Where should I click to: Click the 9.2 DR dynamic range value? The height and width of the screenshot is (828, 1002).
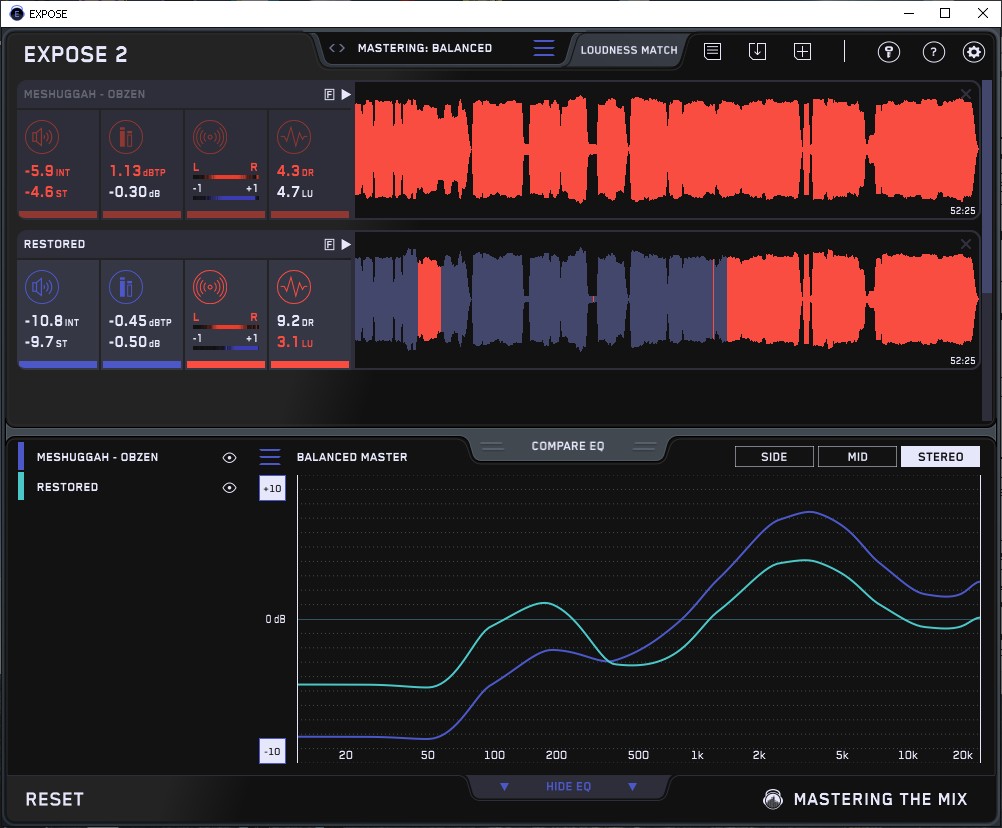click(295, 321)
